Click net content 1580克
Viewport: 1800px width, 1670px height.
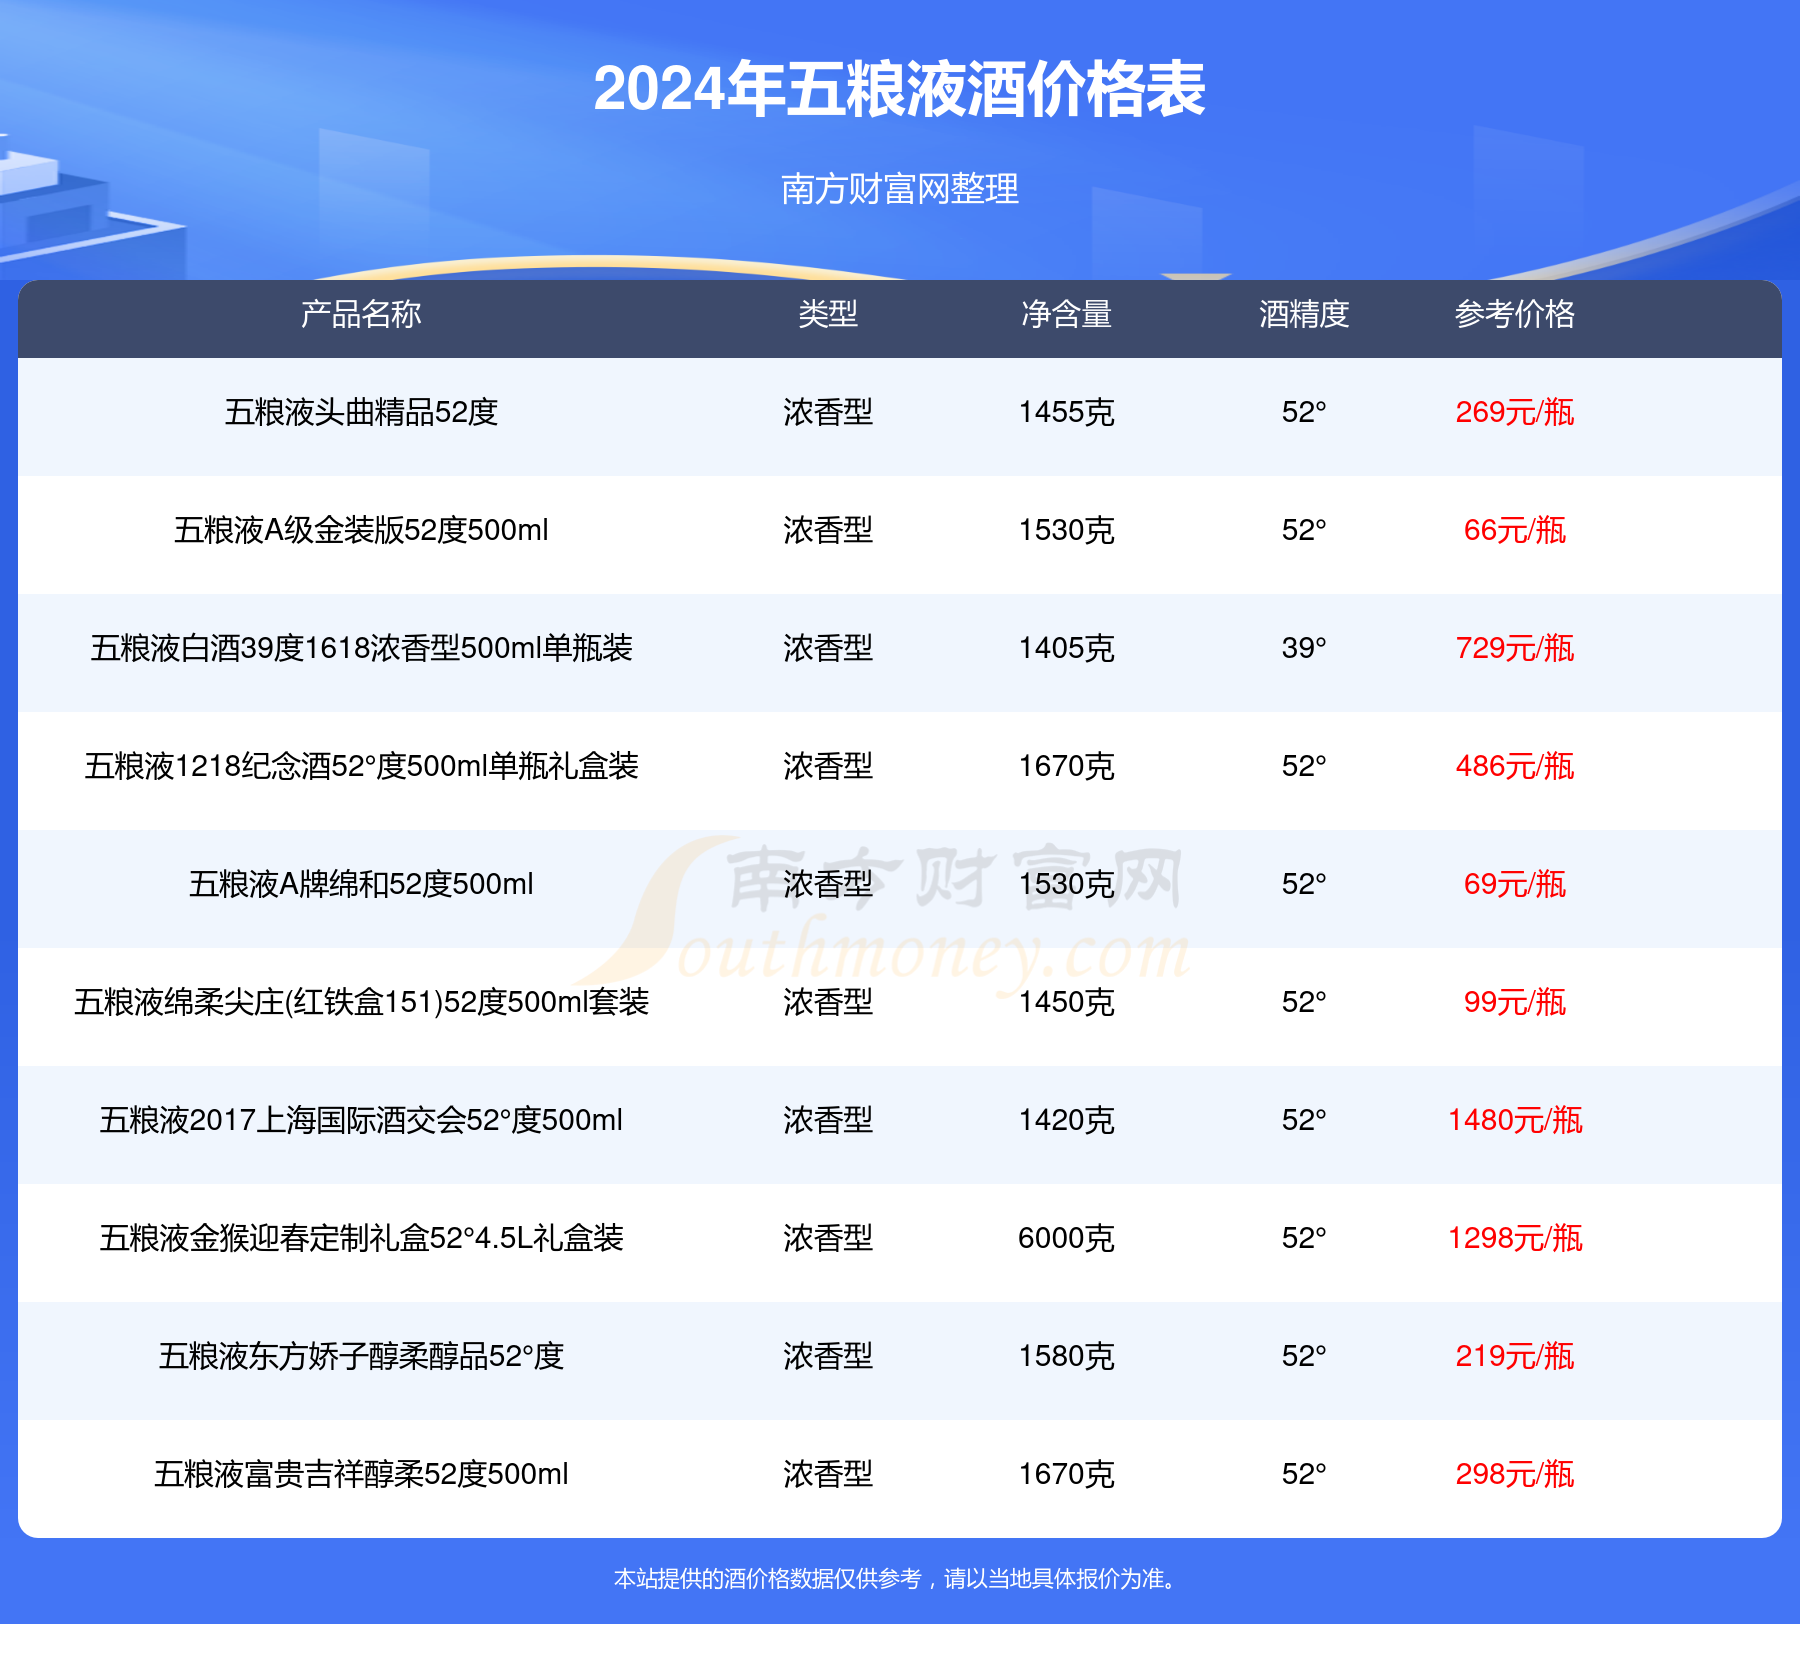1066,1356
